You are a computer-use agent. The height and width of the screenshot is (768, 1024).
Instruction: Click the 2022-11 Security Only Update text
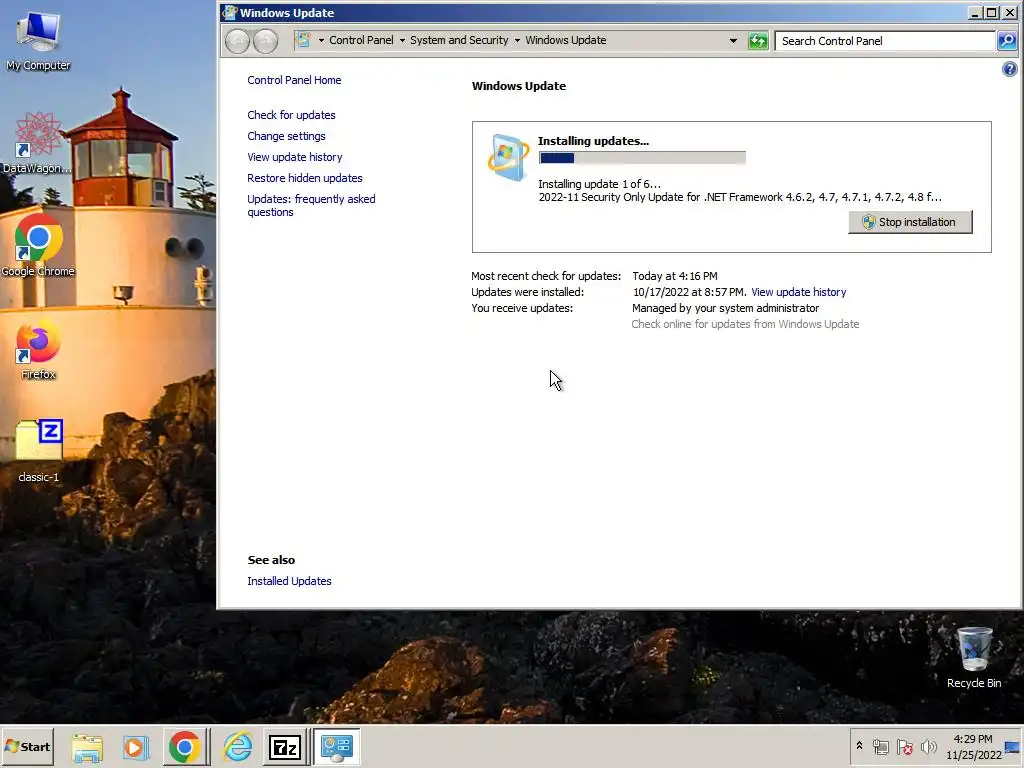pyautogui.click(x=740, y=197)
